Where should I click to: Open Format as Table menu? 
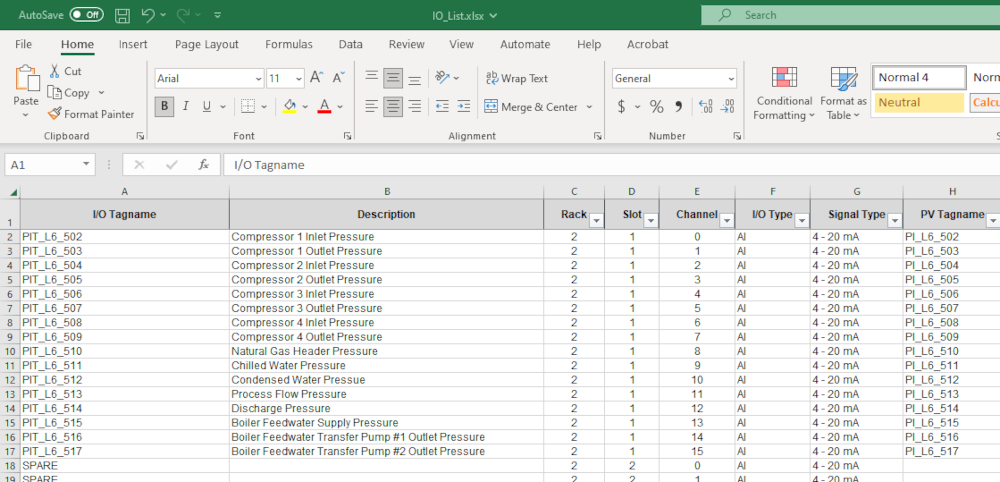[x=843, y=94]
